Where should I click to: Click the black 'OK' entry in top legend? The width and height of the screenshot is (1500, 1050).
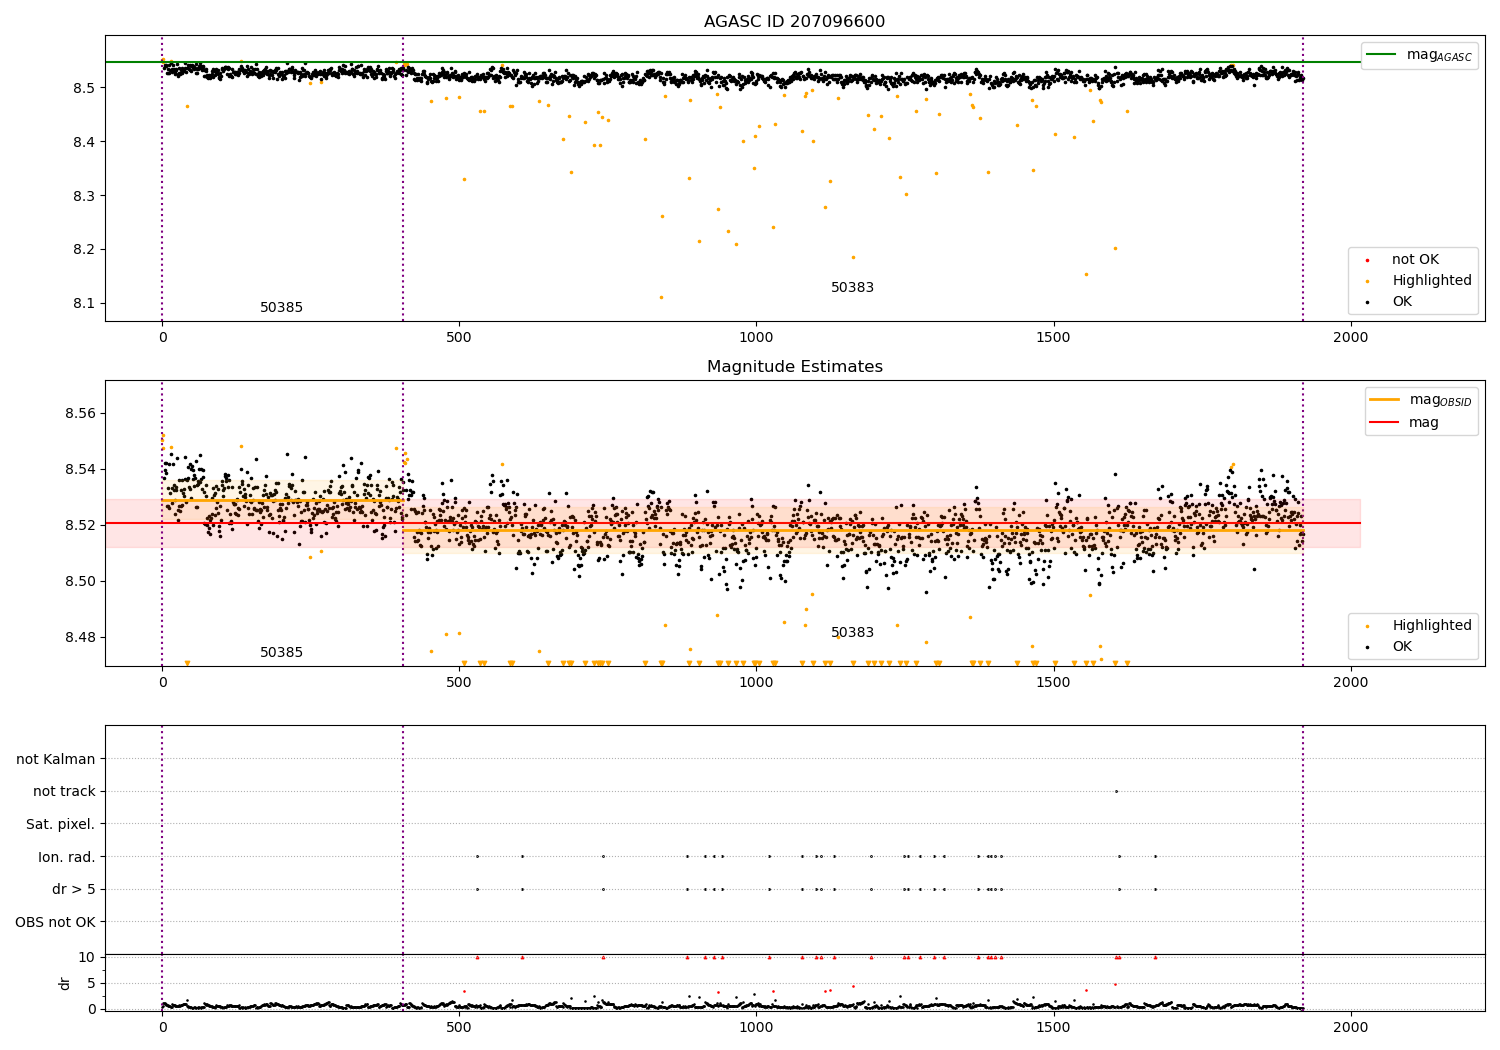pos(1402,302)
